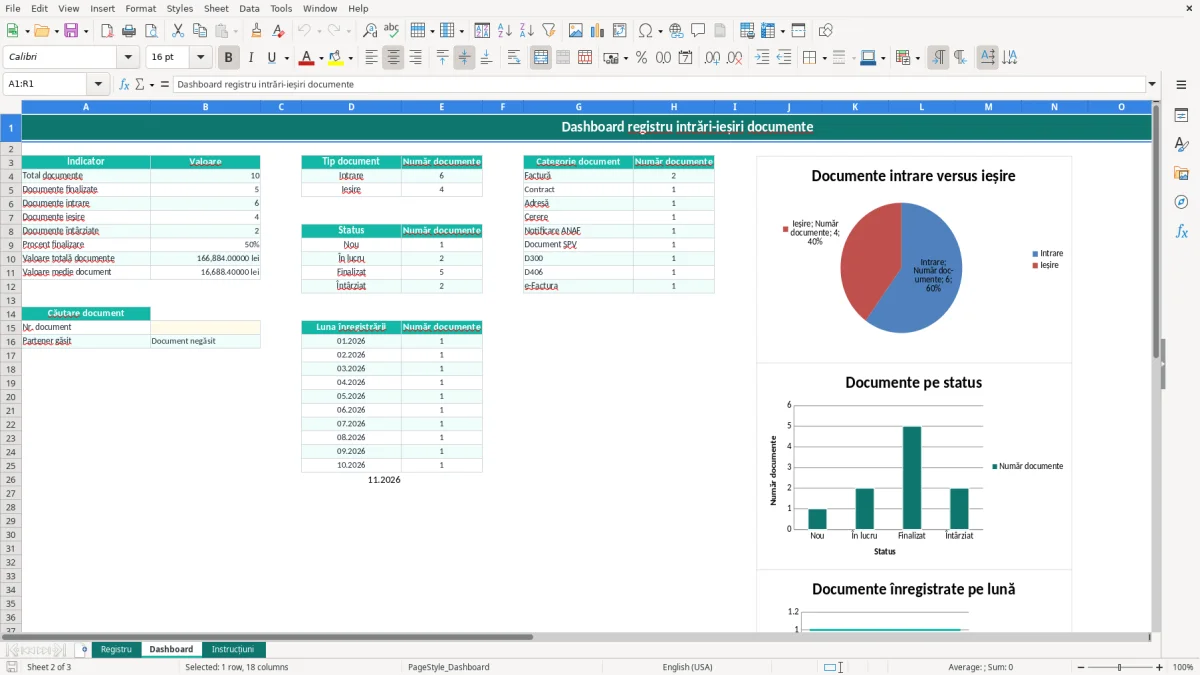Open the Font Size dropdown arrow

pyautogui.click(x=201, y=58)
